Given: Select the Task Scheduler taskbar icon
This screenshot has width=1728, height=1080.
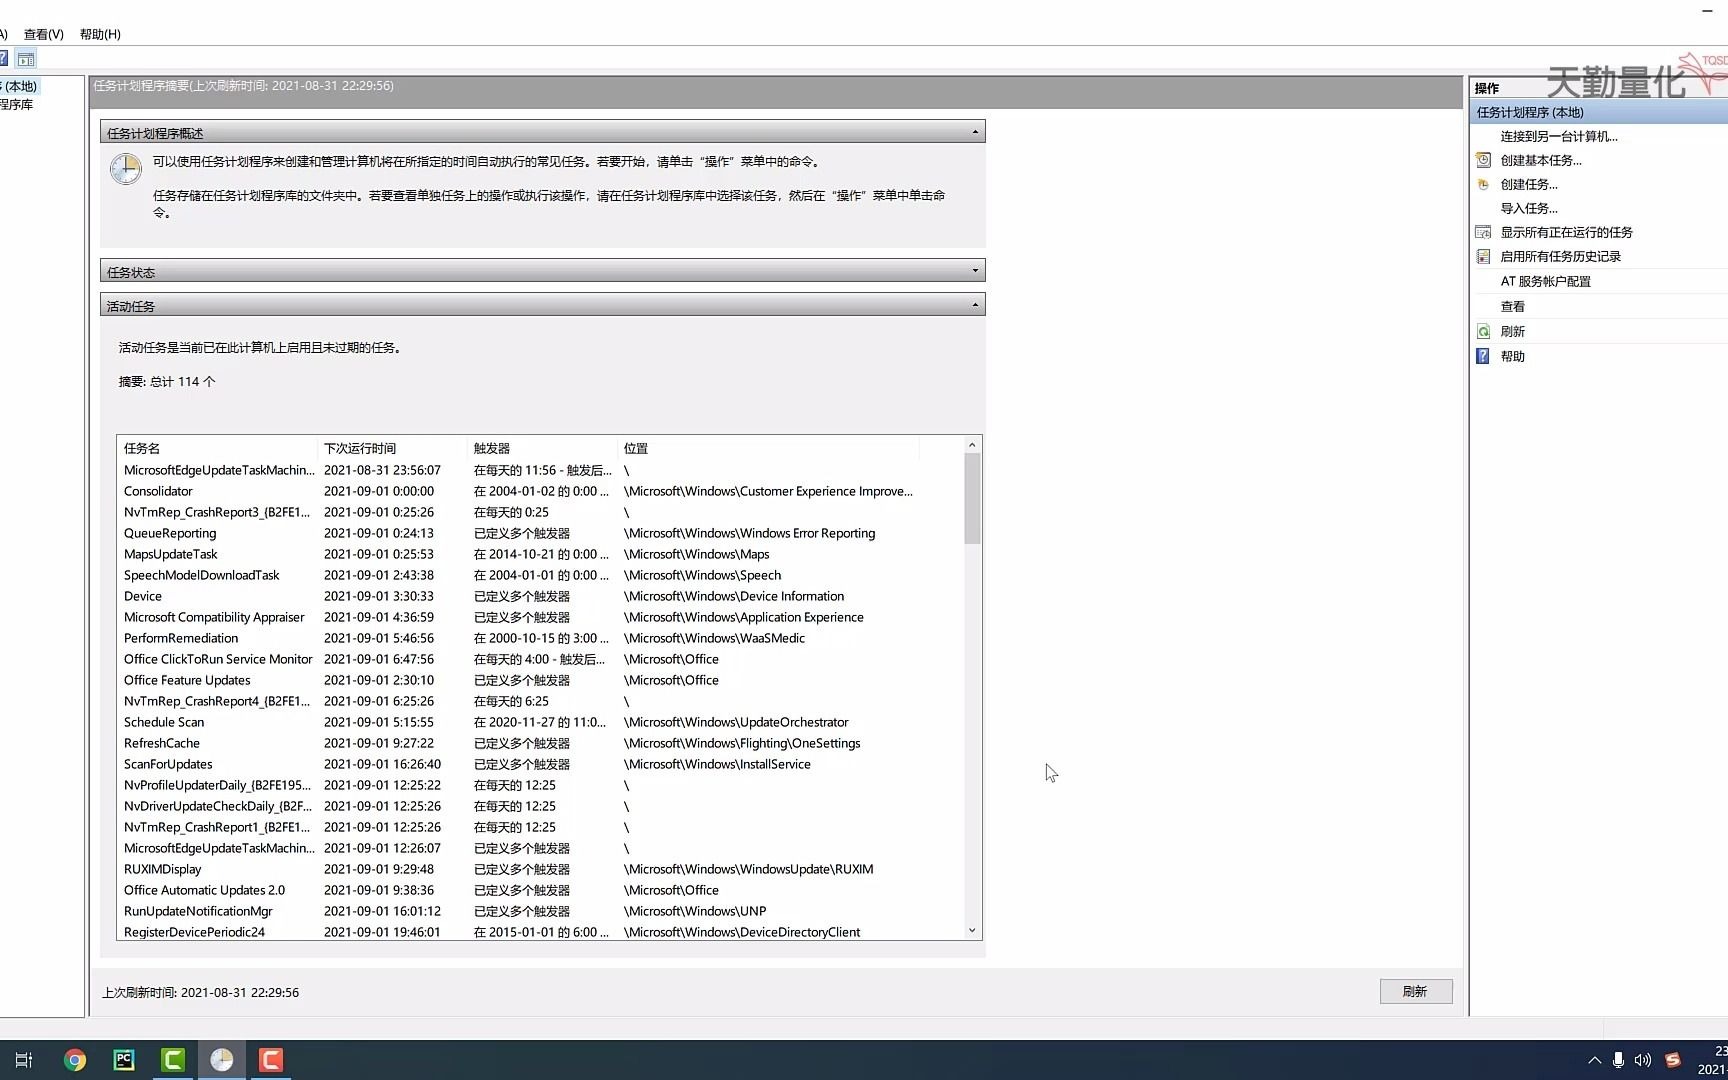Looking at the screenshot, I should [222, 1060].
